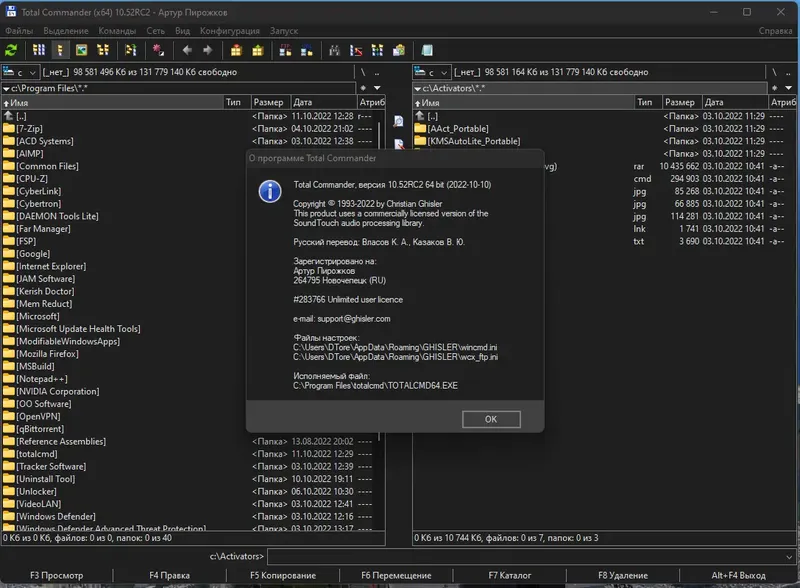Viewport: 800px width, 588px height.
Task: Switch to thumbnail view mode icon
Action: (81, 50)
